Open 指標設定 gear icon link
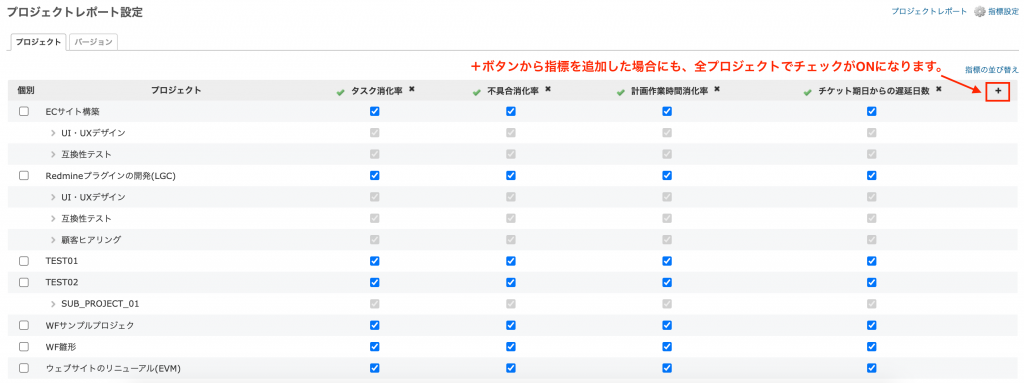The height and width of the screenshot is (383, 1024). 997,12
